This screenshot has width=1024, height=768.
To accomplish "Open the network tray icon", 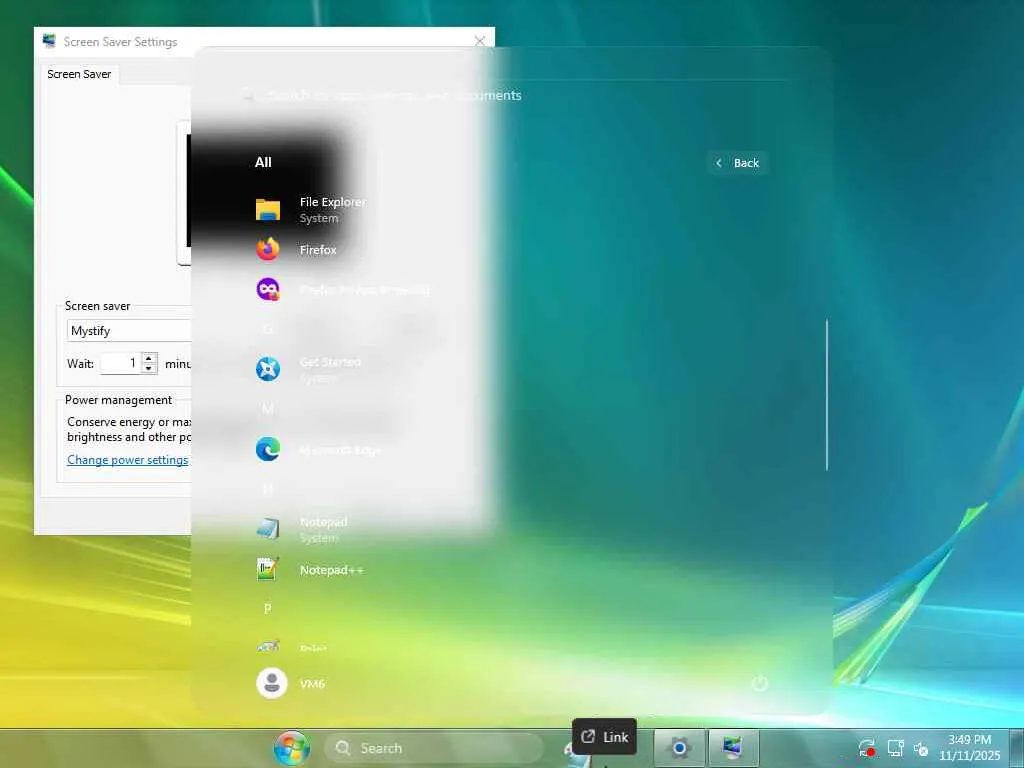I will tap(895, 748).
